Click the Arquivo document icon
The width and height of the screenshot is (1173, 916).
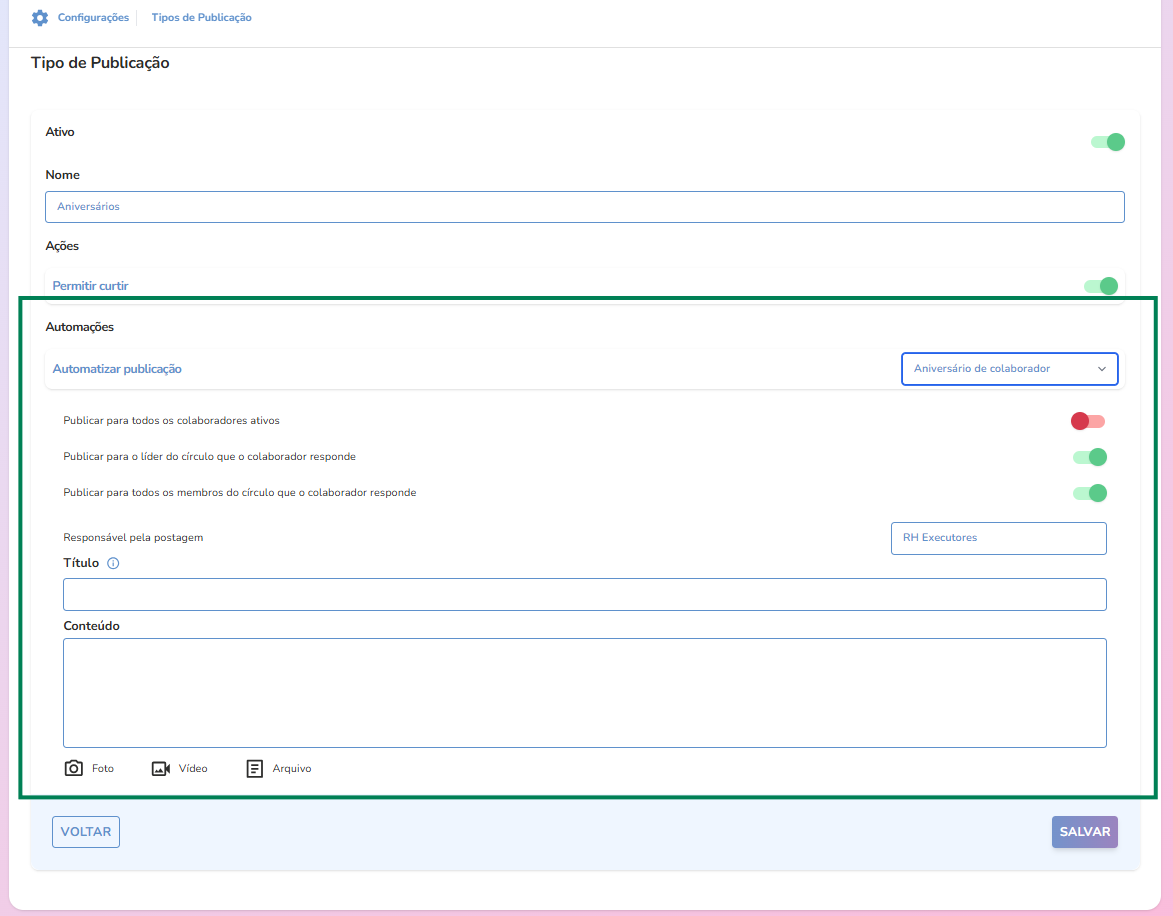(255, 769)
